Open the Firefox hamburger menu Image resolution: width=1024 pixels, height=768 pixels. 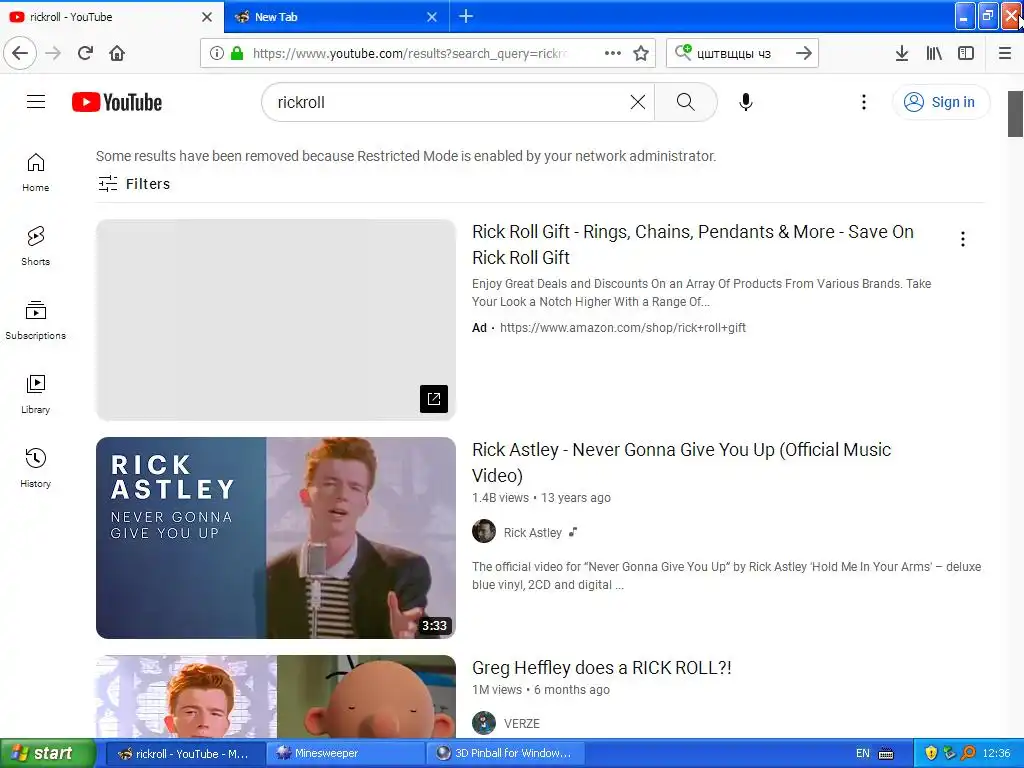click(1005, 53)
